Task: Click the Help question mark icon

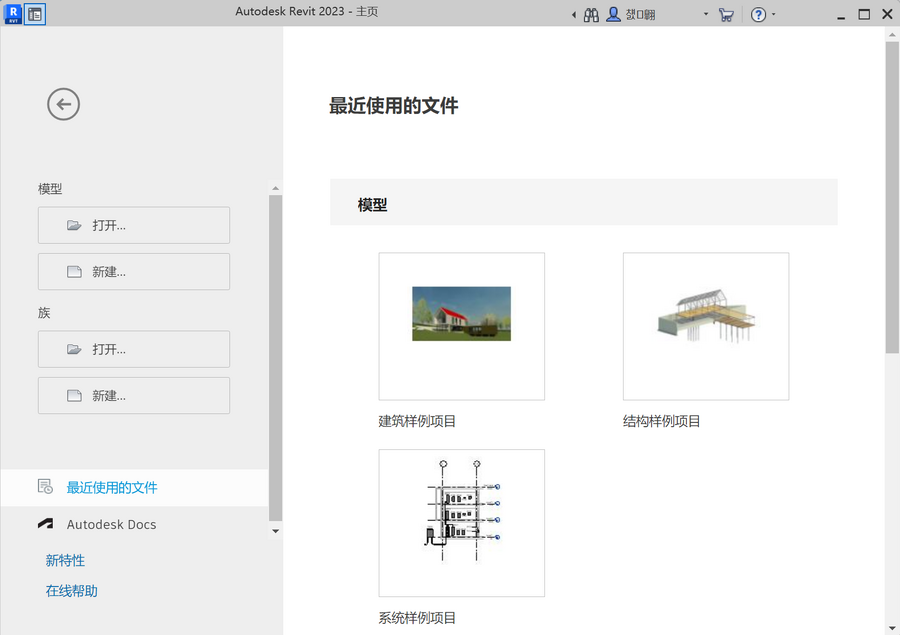Action: point(758,15)
